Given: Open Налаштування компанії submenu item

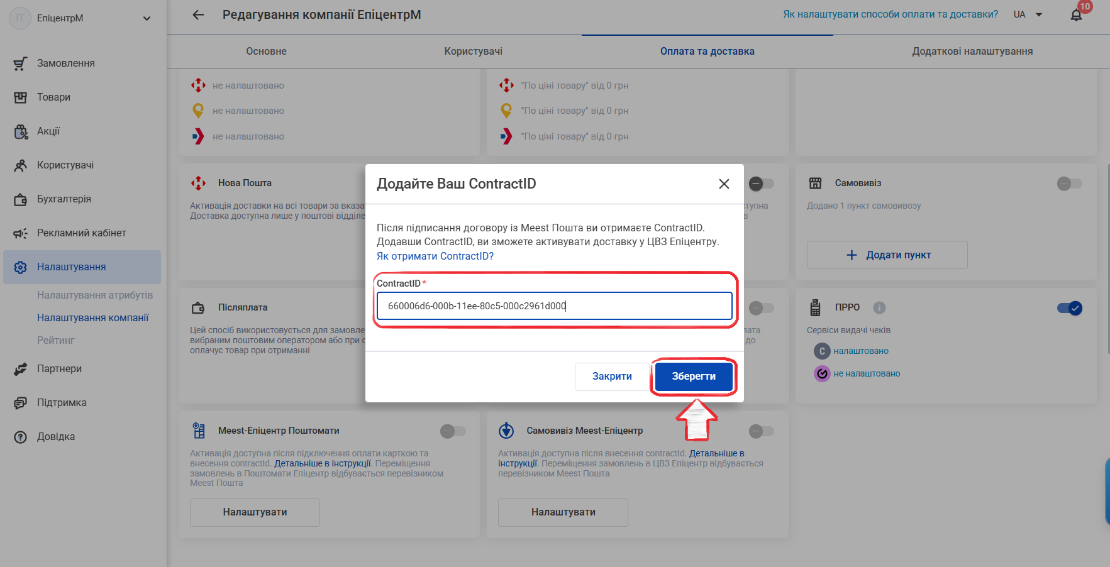Looking at the screenshot, I should [x=93, y=318].
